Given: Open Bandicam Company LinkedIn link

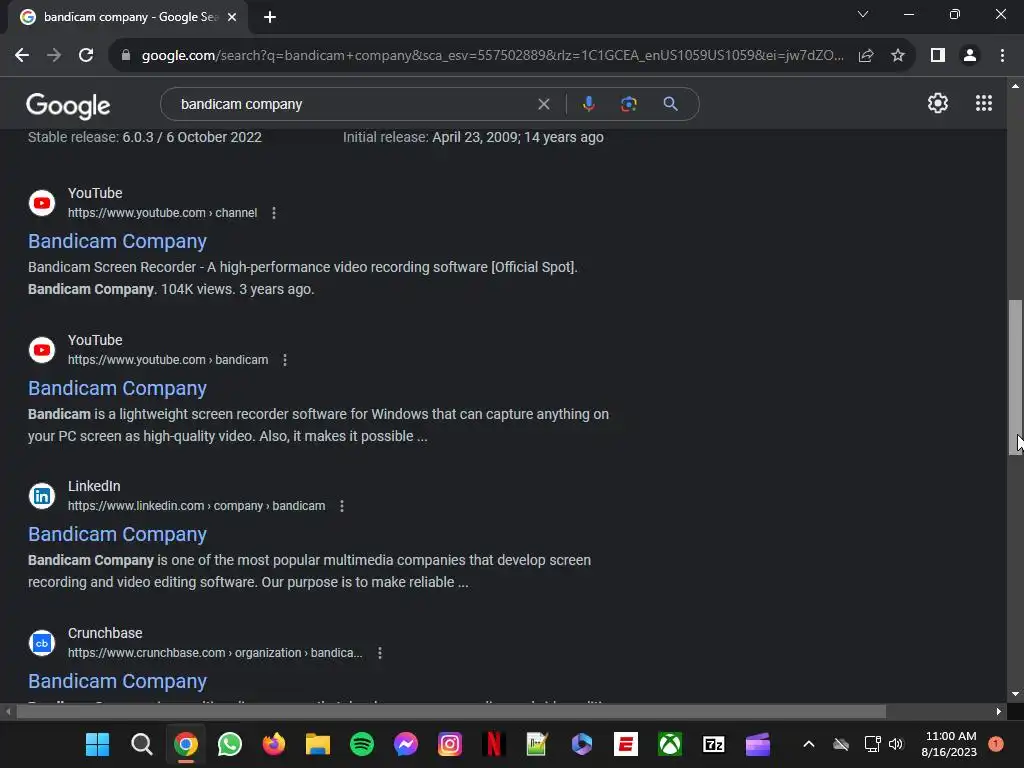Looking at the screenshot, I should pos(118,535).
